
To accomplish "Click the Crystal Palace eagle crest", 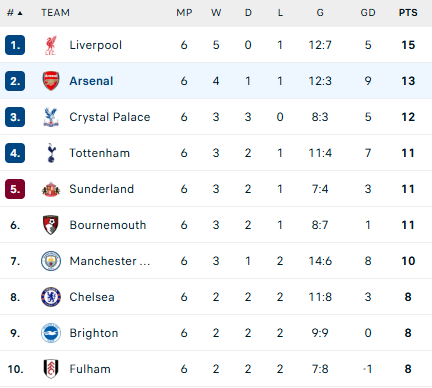I will 51,117.
